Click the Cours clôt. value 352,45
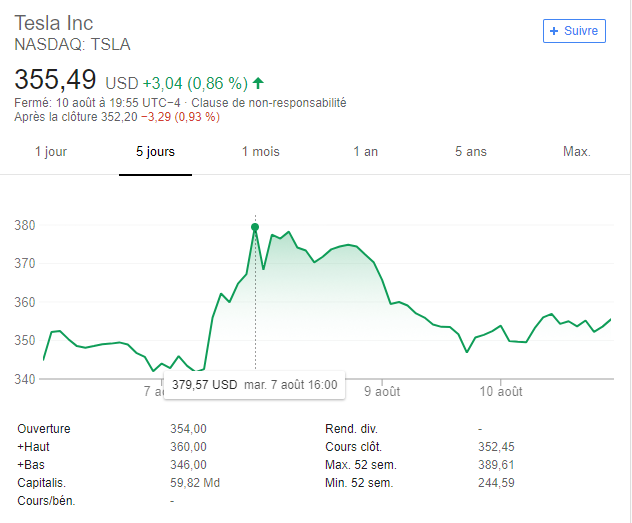Screen dimensions: 632x523 [496, 447]
